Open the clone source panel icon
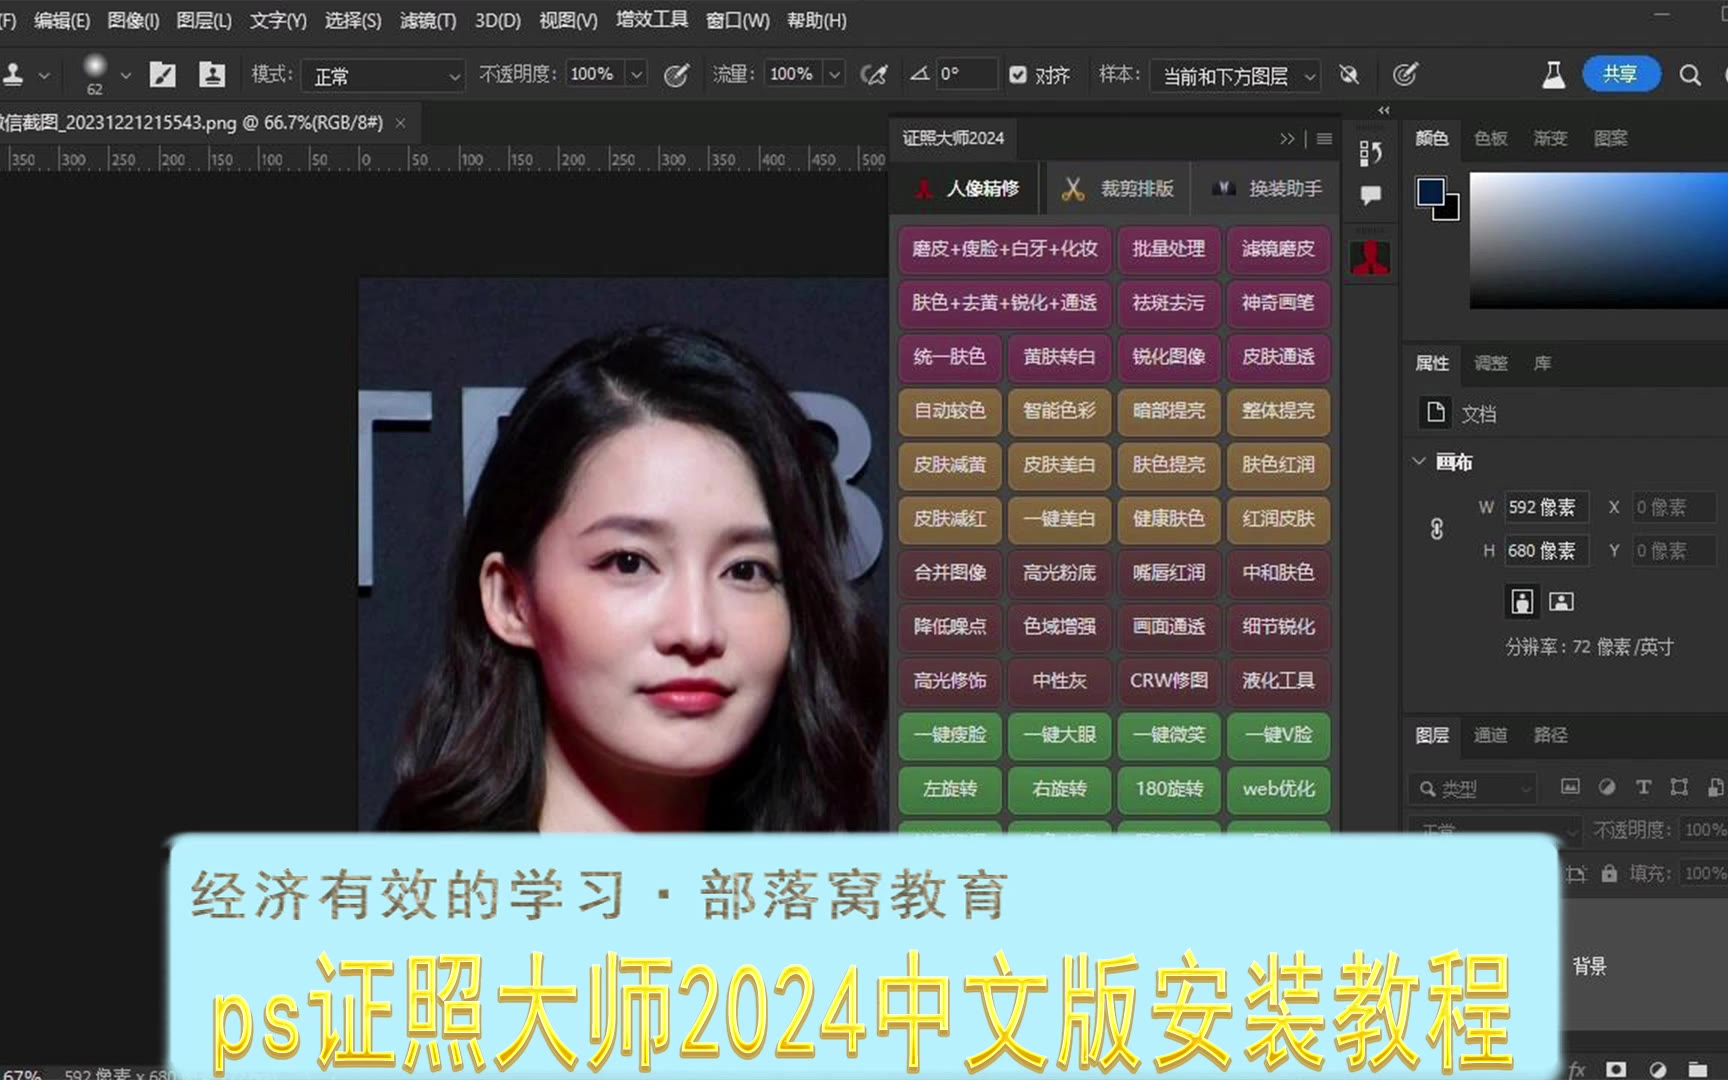Viewport: 1728px width, 1080px height. (212, 75)
